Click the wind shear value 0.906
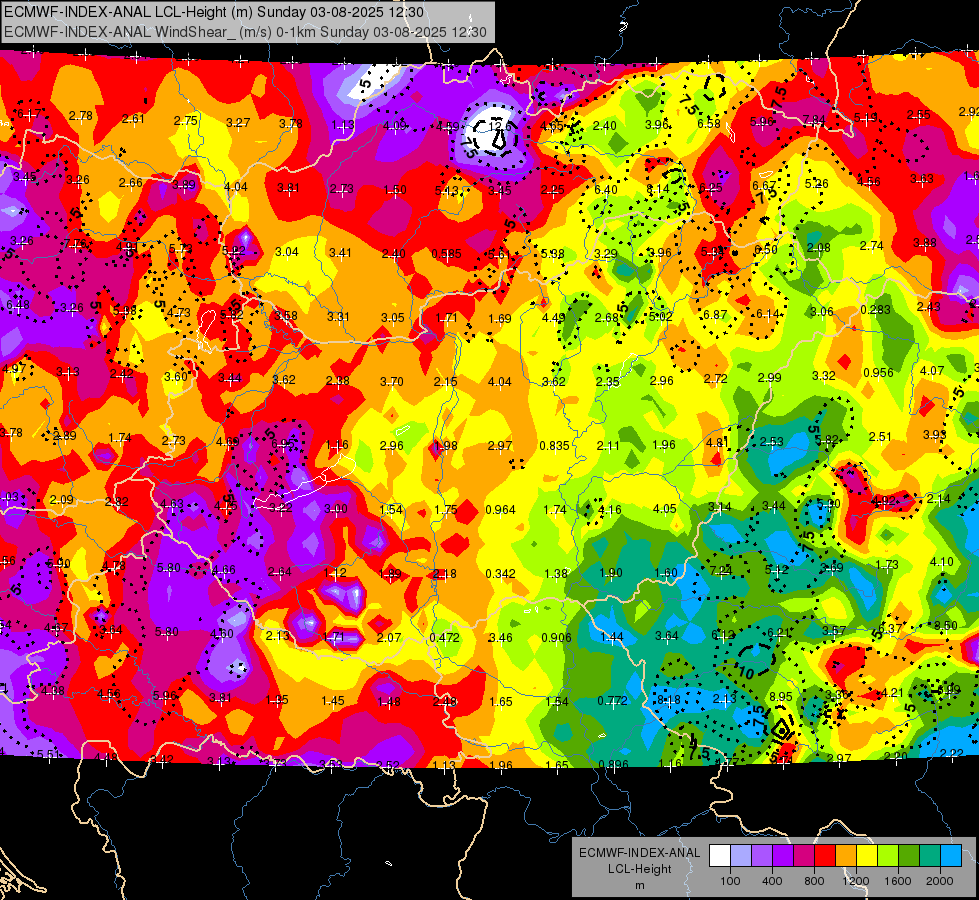Viewport: 979px width, 900px height. point(556,638)
